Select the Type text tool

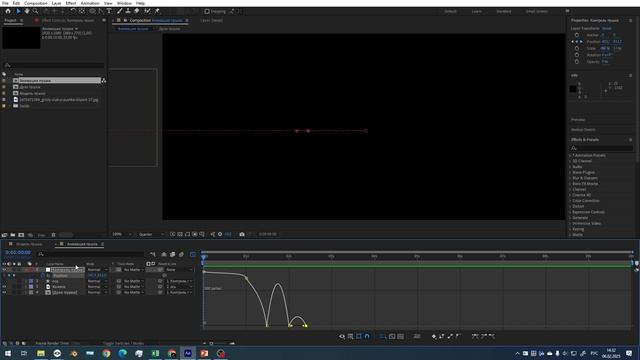[109, 11]
